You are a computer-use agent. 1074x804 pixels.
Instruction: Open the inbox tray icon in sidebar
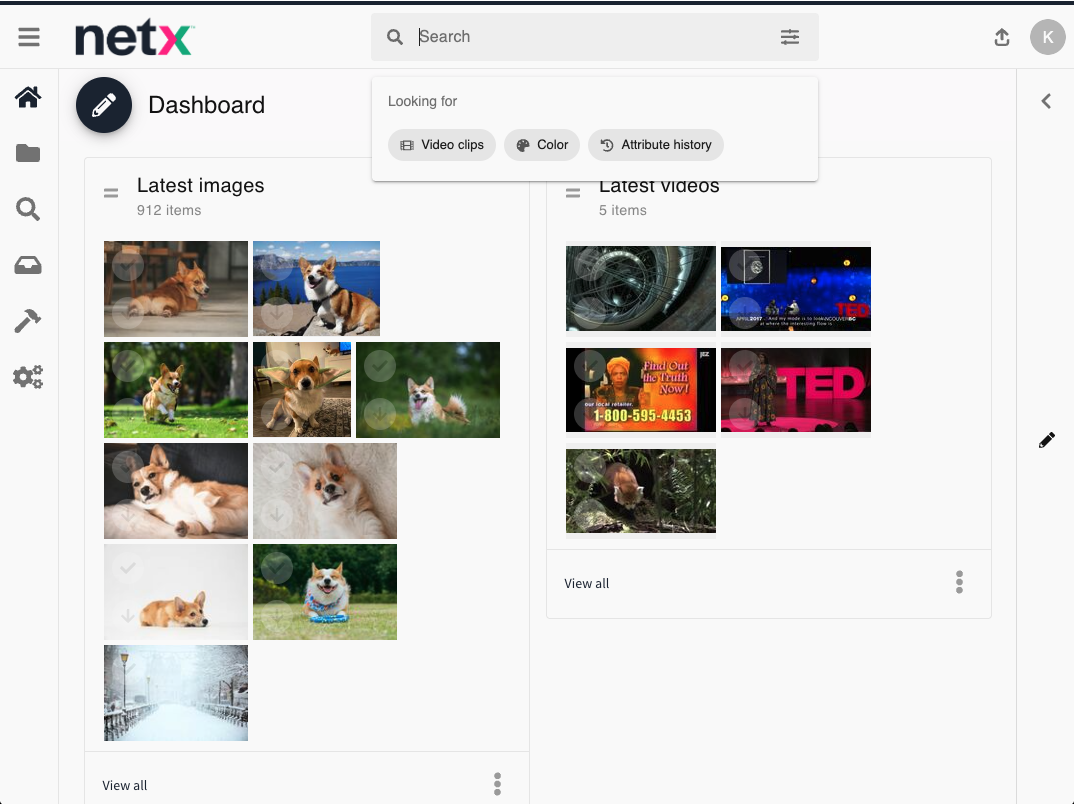(28, 265)
